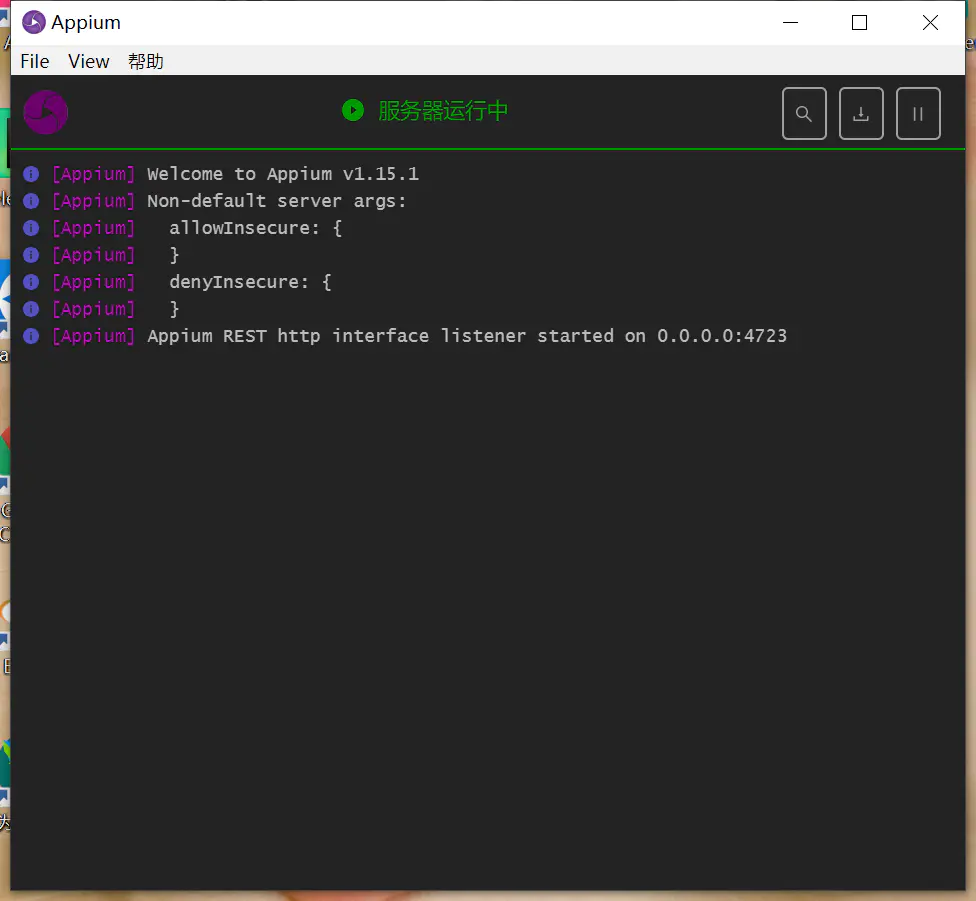Click the Appium icon in the title bar
Image resolution: width=976 pixels, height=901 pixels.
(x=34, y=22)
